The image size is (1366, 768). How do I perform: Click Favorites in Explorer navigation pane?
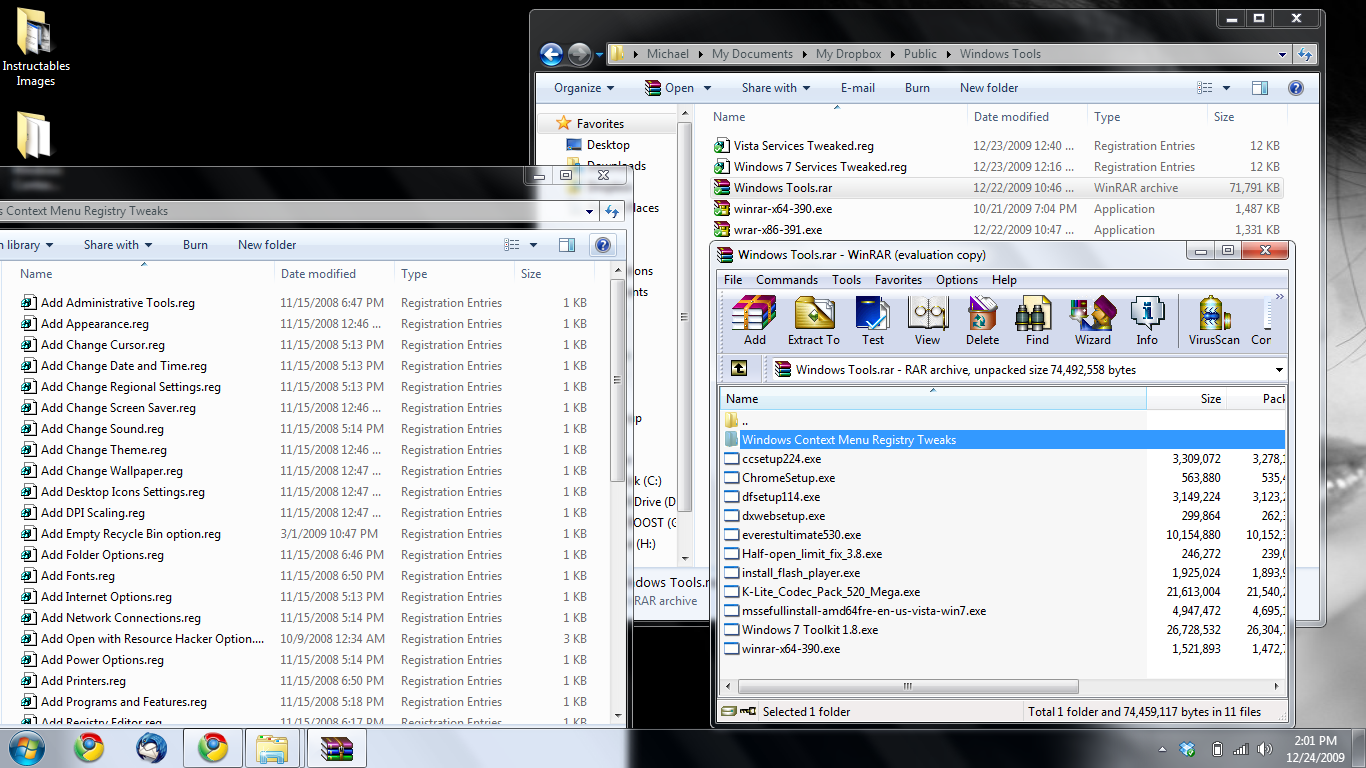tap(600, 124)
